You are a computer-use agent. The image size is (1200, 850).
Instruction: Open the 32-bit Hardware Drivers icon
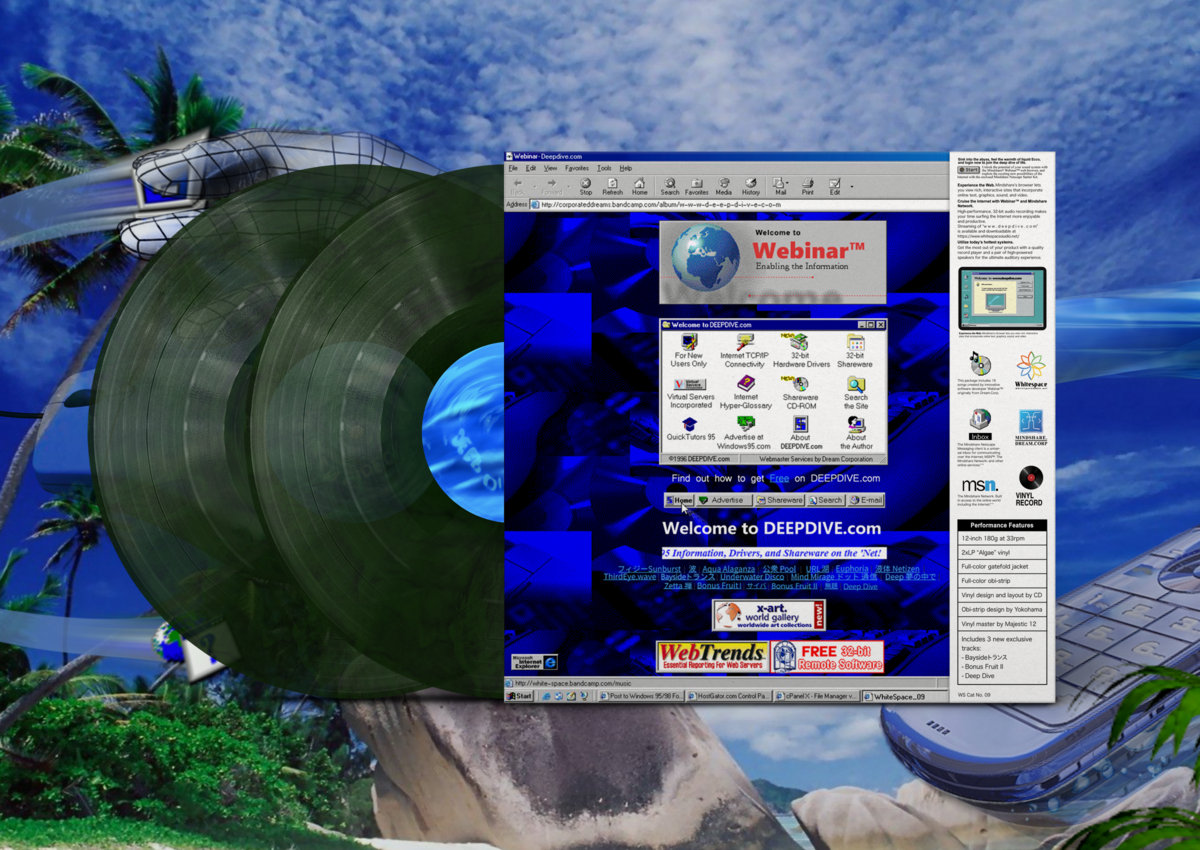(x=800, y=350)
